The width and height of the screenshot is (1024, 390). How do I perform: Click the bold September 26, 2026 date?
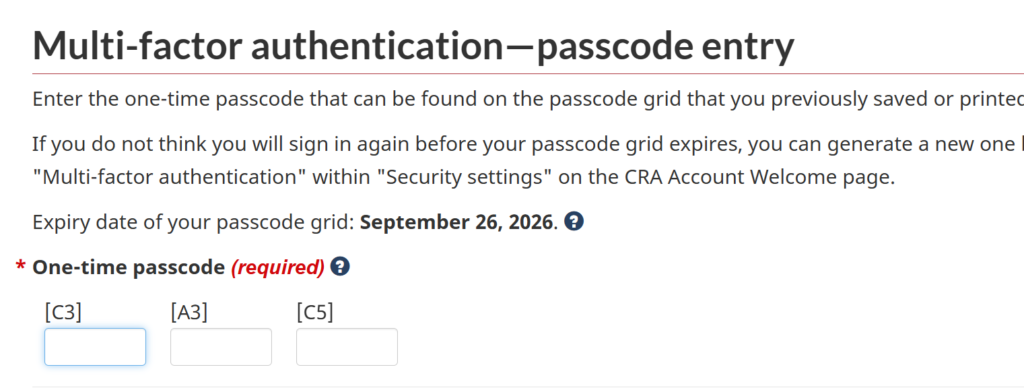(x=456, y=223)
